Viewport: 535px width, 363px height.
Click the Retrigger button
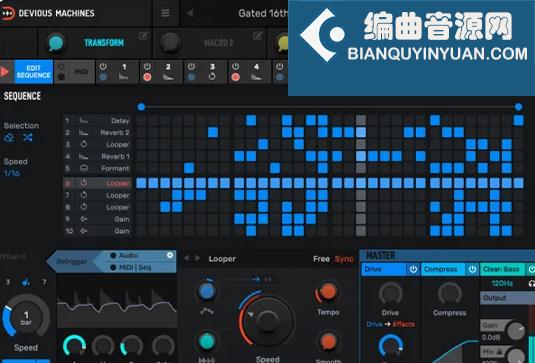(x=72, y=261)
